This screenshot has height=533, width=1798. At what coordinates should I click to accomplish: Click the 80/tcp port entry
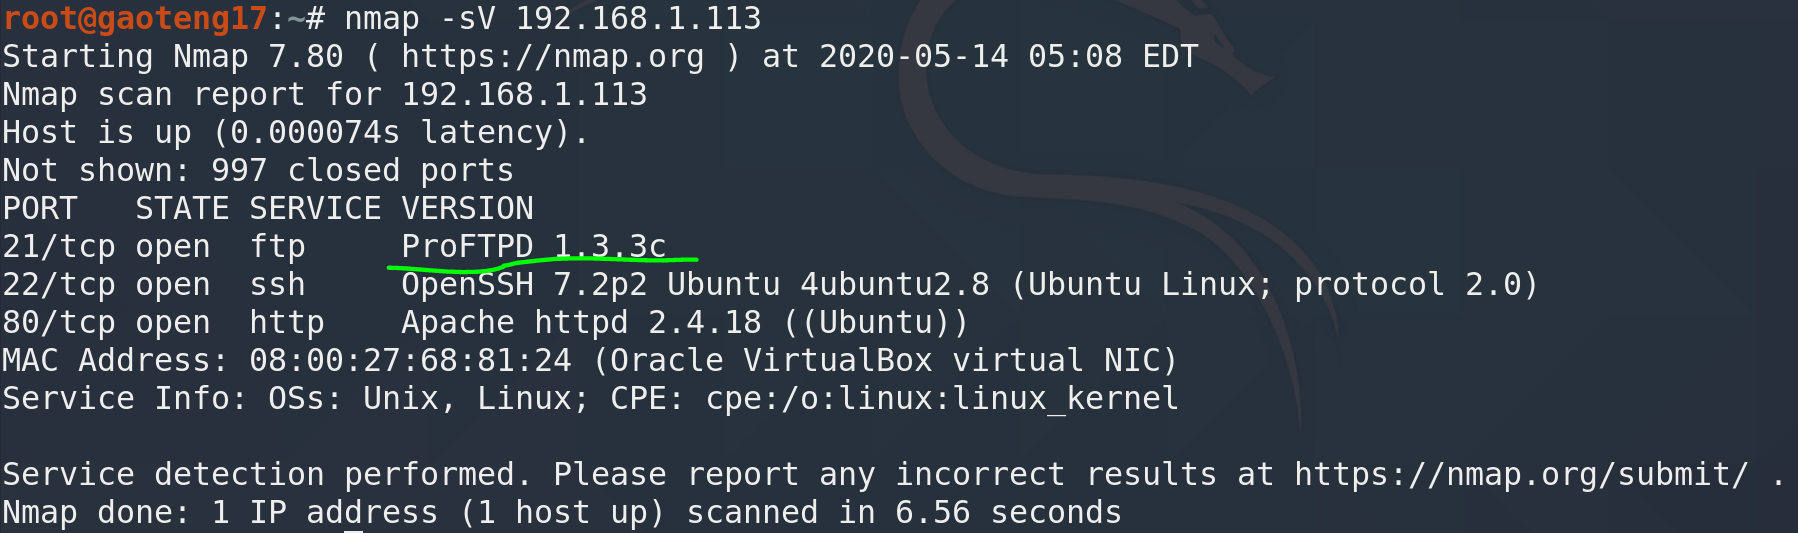point(59,323)
